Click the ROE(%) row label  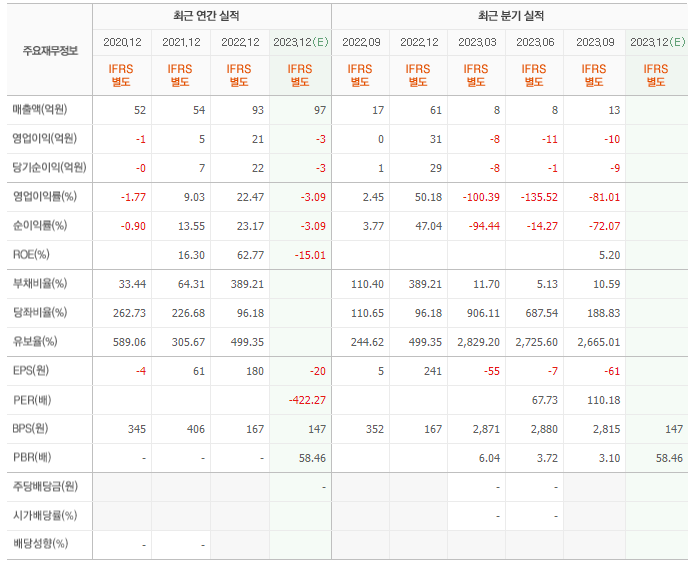tap(31, 254)
